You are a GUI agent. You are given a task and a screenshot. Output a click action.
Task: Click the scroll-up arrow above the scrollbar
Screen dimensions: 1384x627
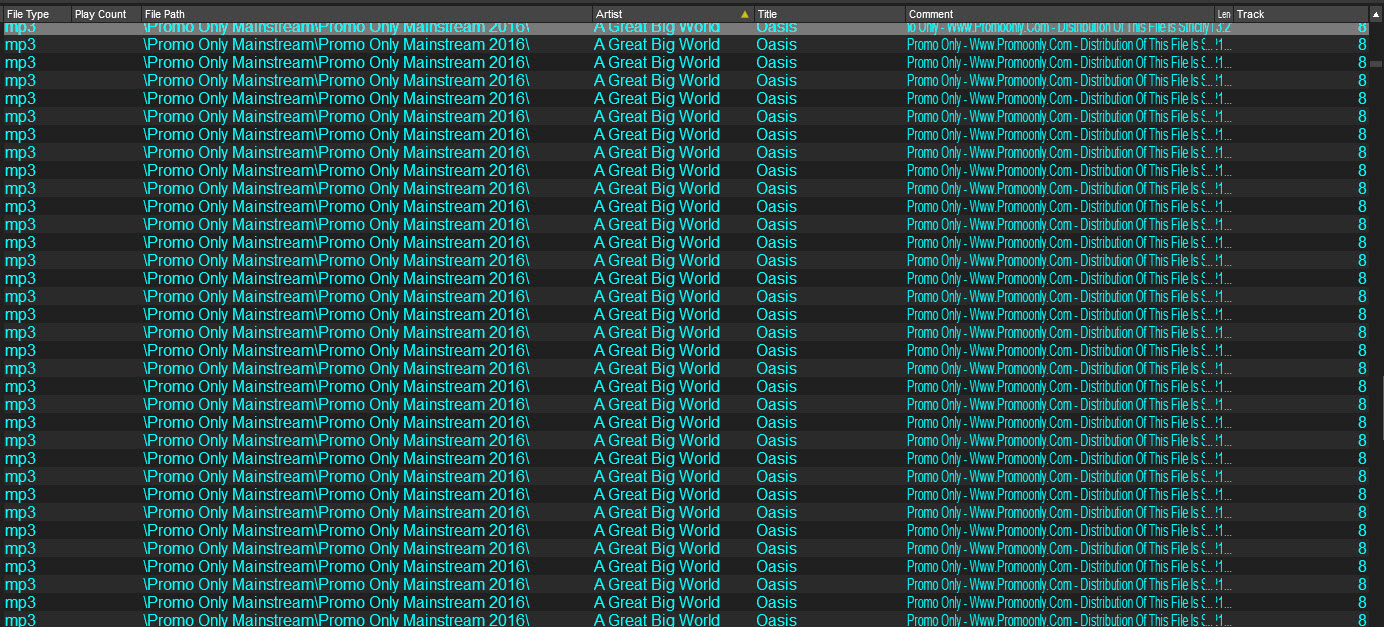click(x=1376, y=14)
